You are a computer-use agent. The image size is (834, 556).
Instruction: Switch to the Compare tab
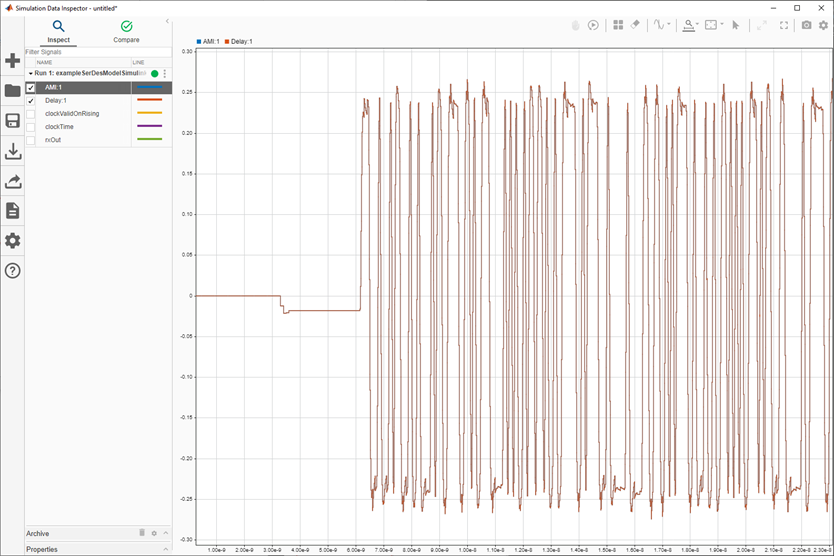coord(126,31)
